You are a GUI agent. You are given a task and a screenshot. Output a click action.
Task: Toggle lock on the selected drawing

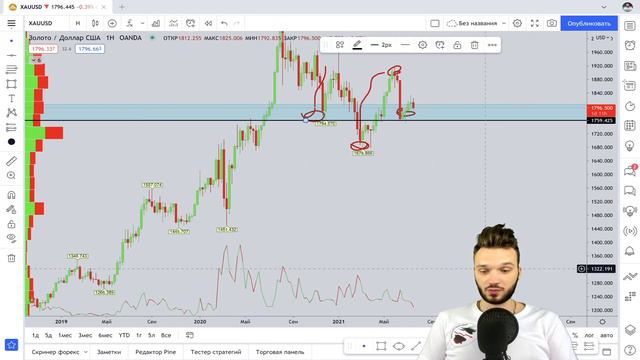(x=457, y=45)
